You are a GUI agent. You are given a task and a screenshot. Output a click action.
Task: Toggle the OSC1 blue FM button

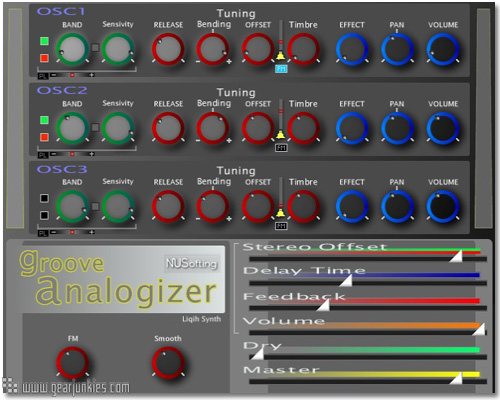click(x=281, y=69)
